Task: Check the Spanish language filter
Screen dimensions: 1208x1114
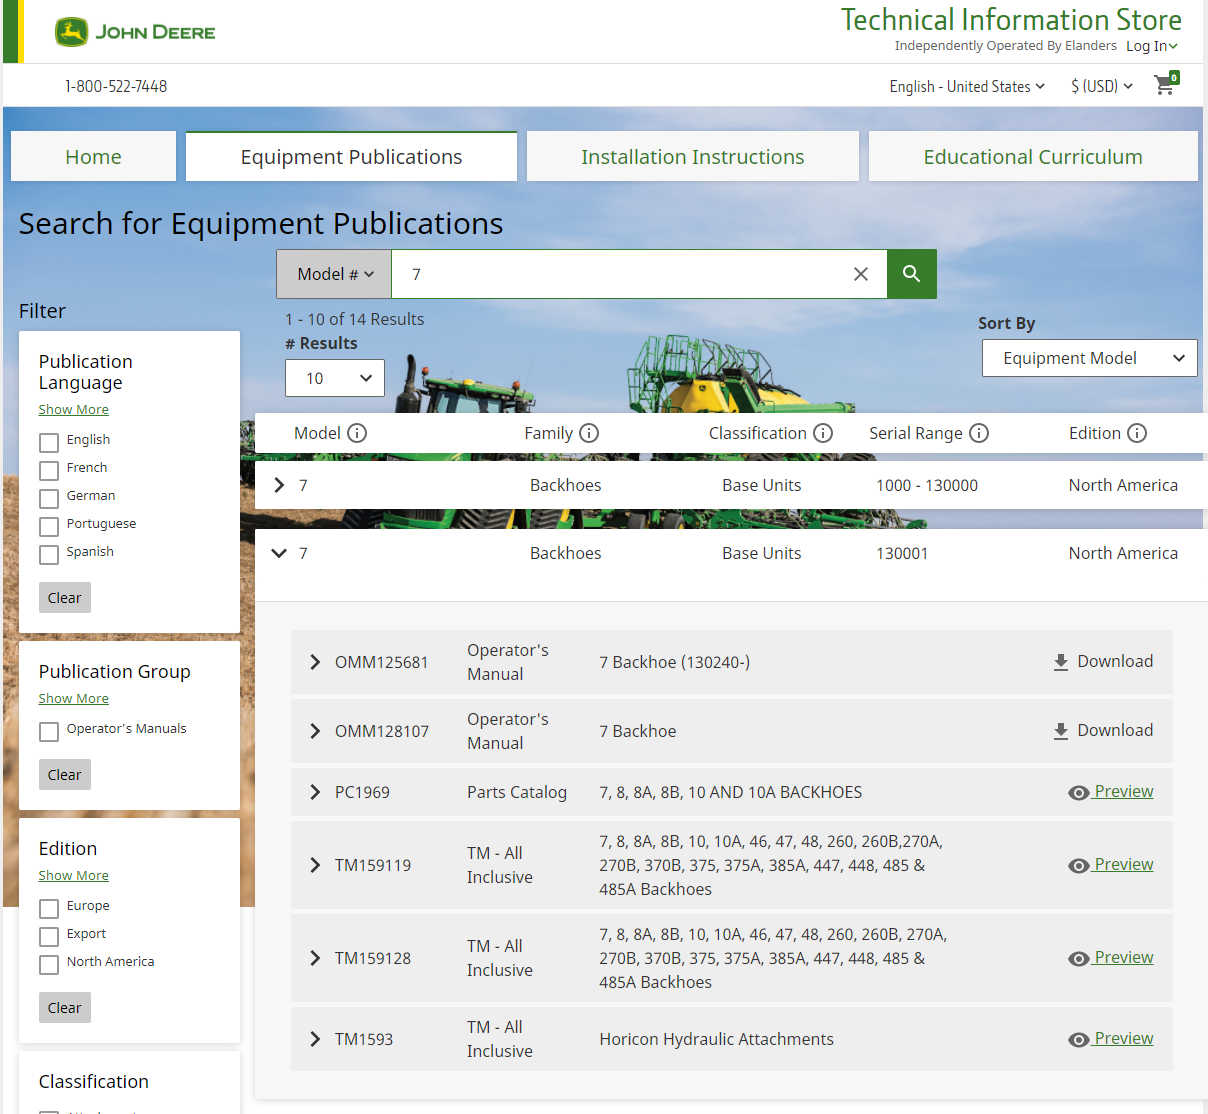Action: [49, 555]
